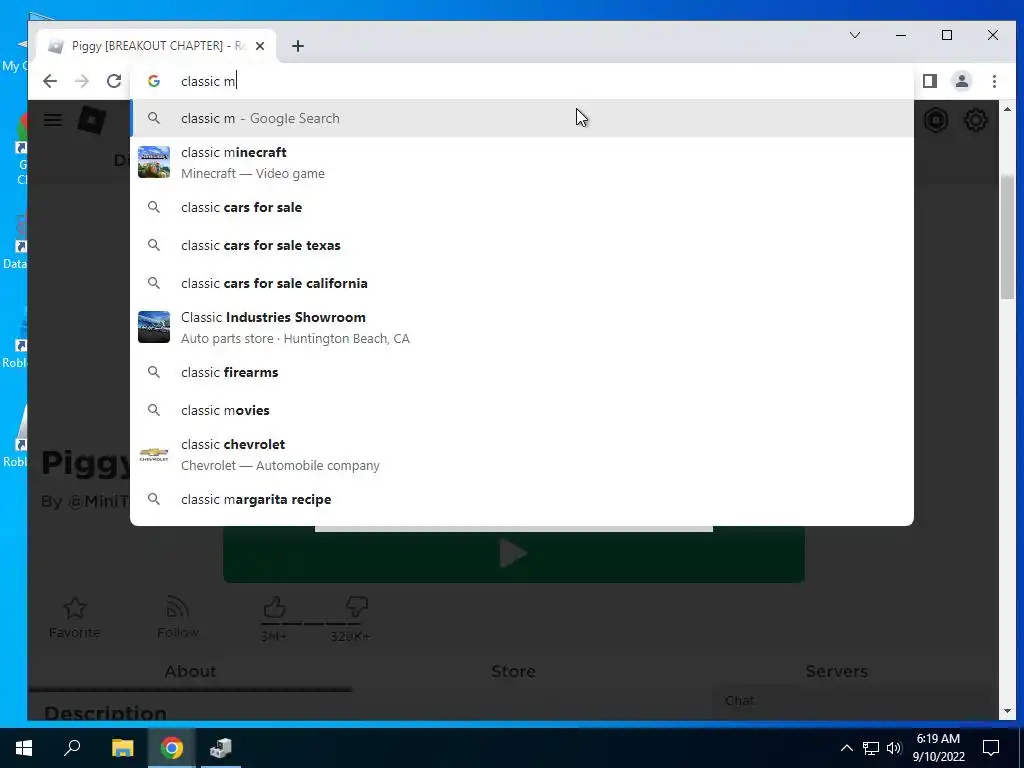Click the Roblox taskbar app icon
Image resolution: width=1024 pixels, height=768 pixels.
[x=221, y=748]
